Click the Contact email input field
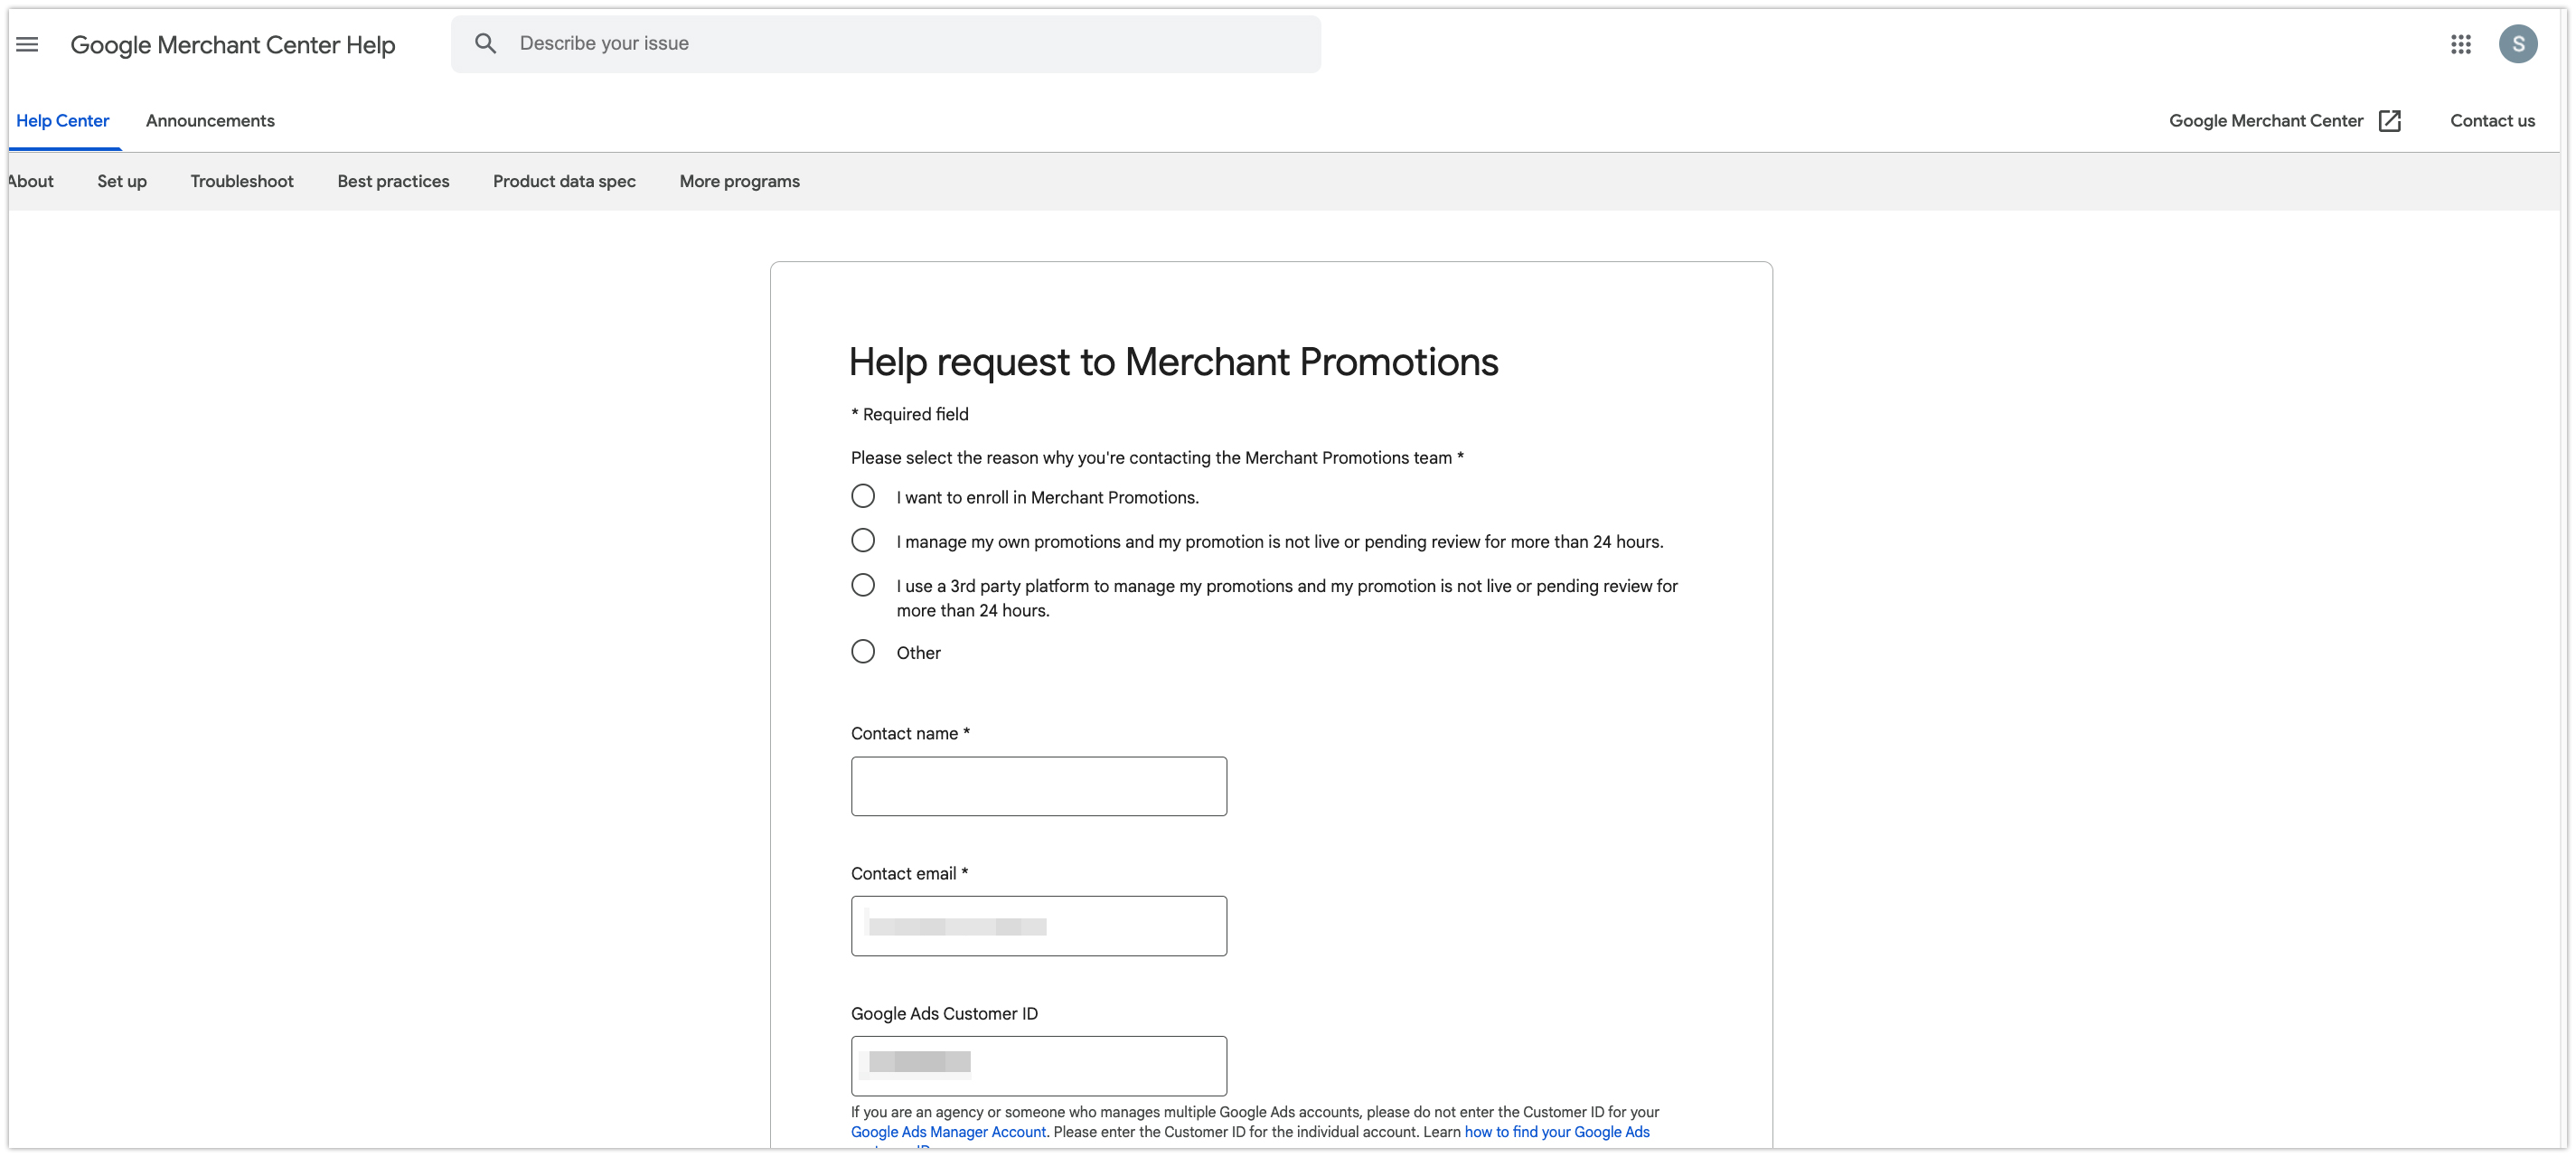Image resolution: width=2576 pixels, height=1157 pixels. pyautogui.click(x=1039, y=926)
